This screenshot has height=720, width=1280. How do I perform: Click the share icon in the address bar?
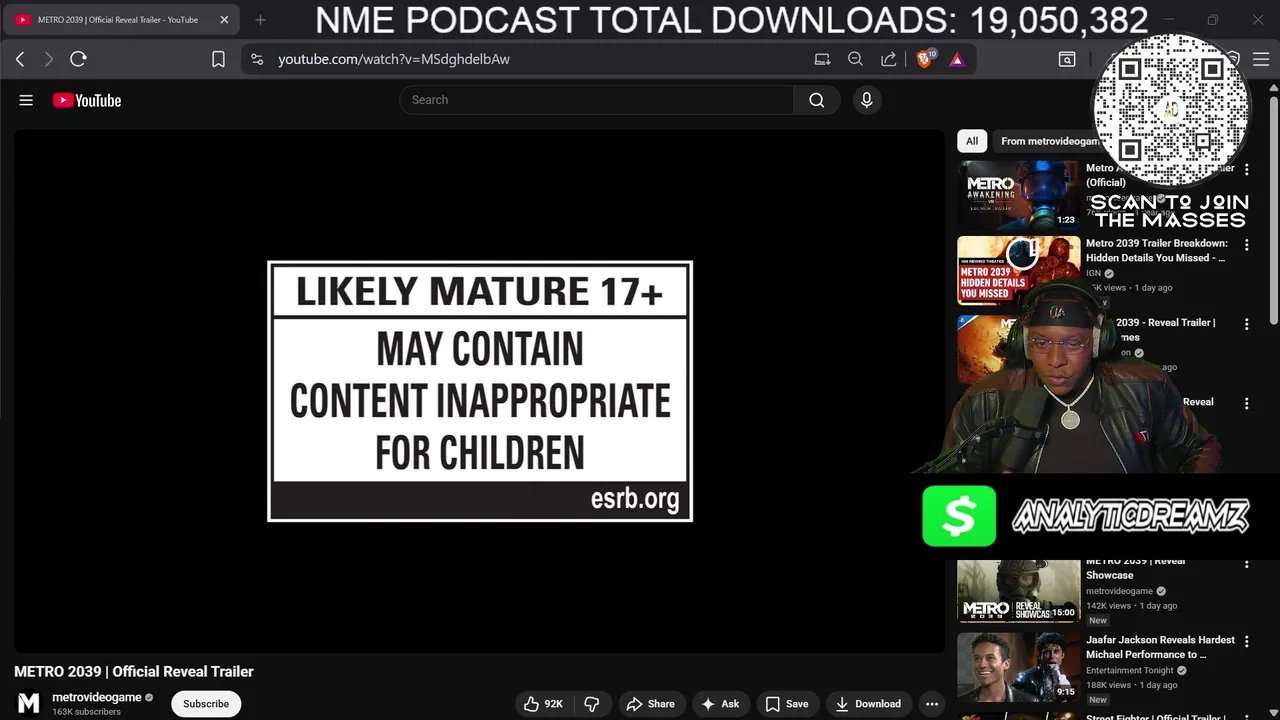[x=888, y=59]
